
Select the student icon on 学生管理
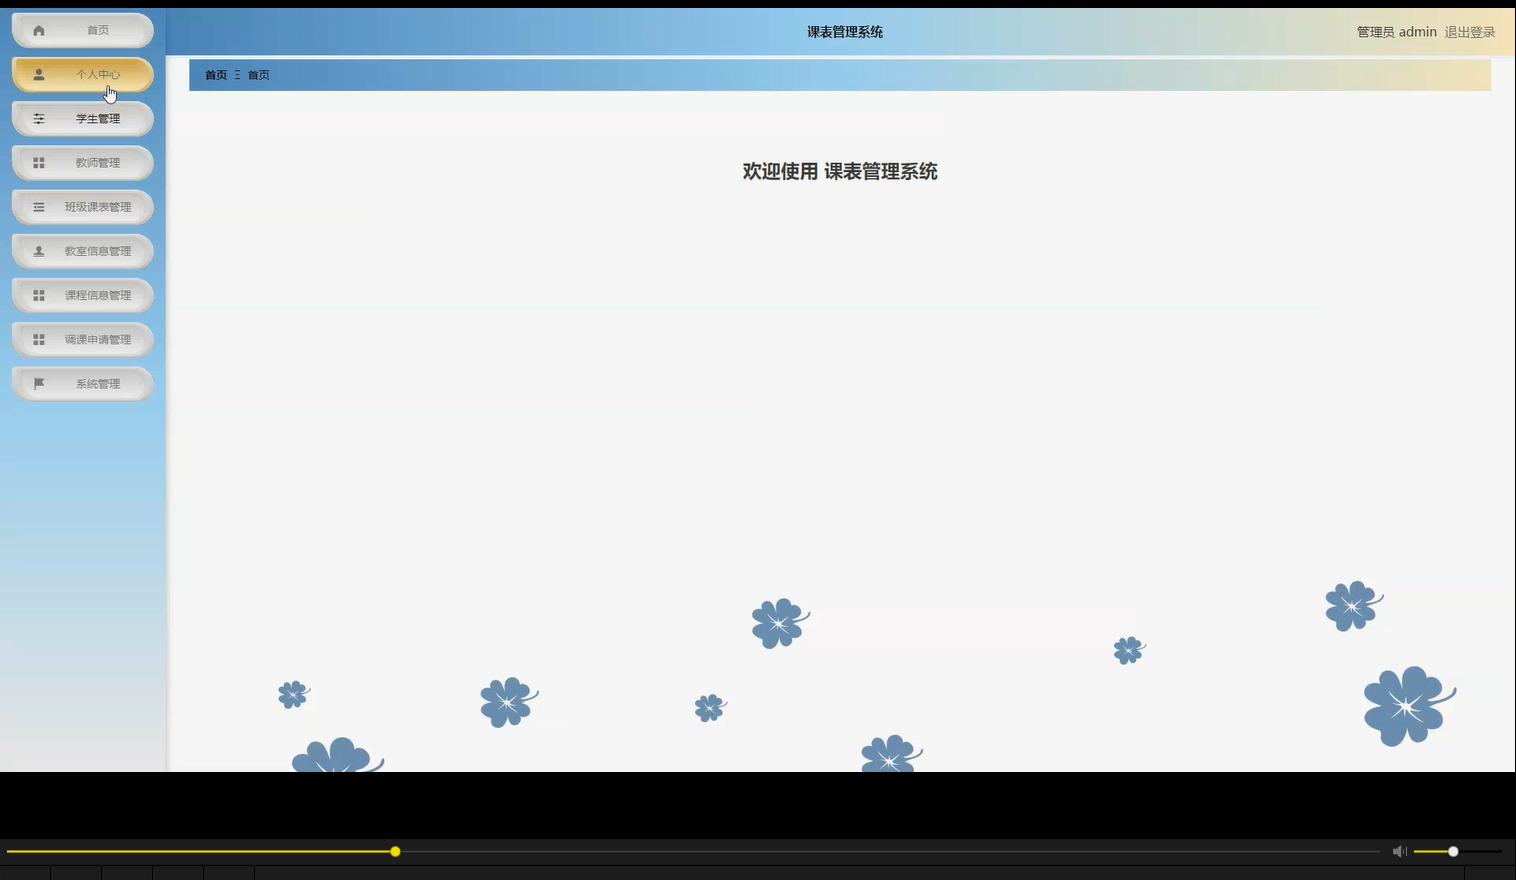[38, 118]
